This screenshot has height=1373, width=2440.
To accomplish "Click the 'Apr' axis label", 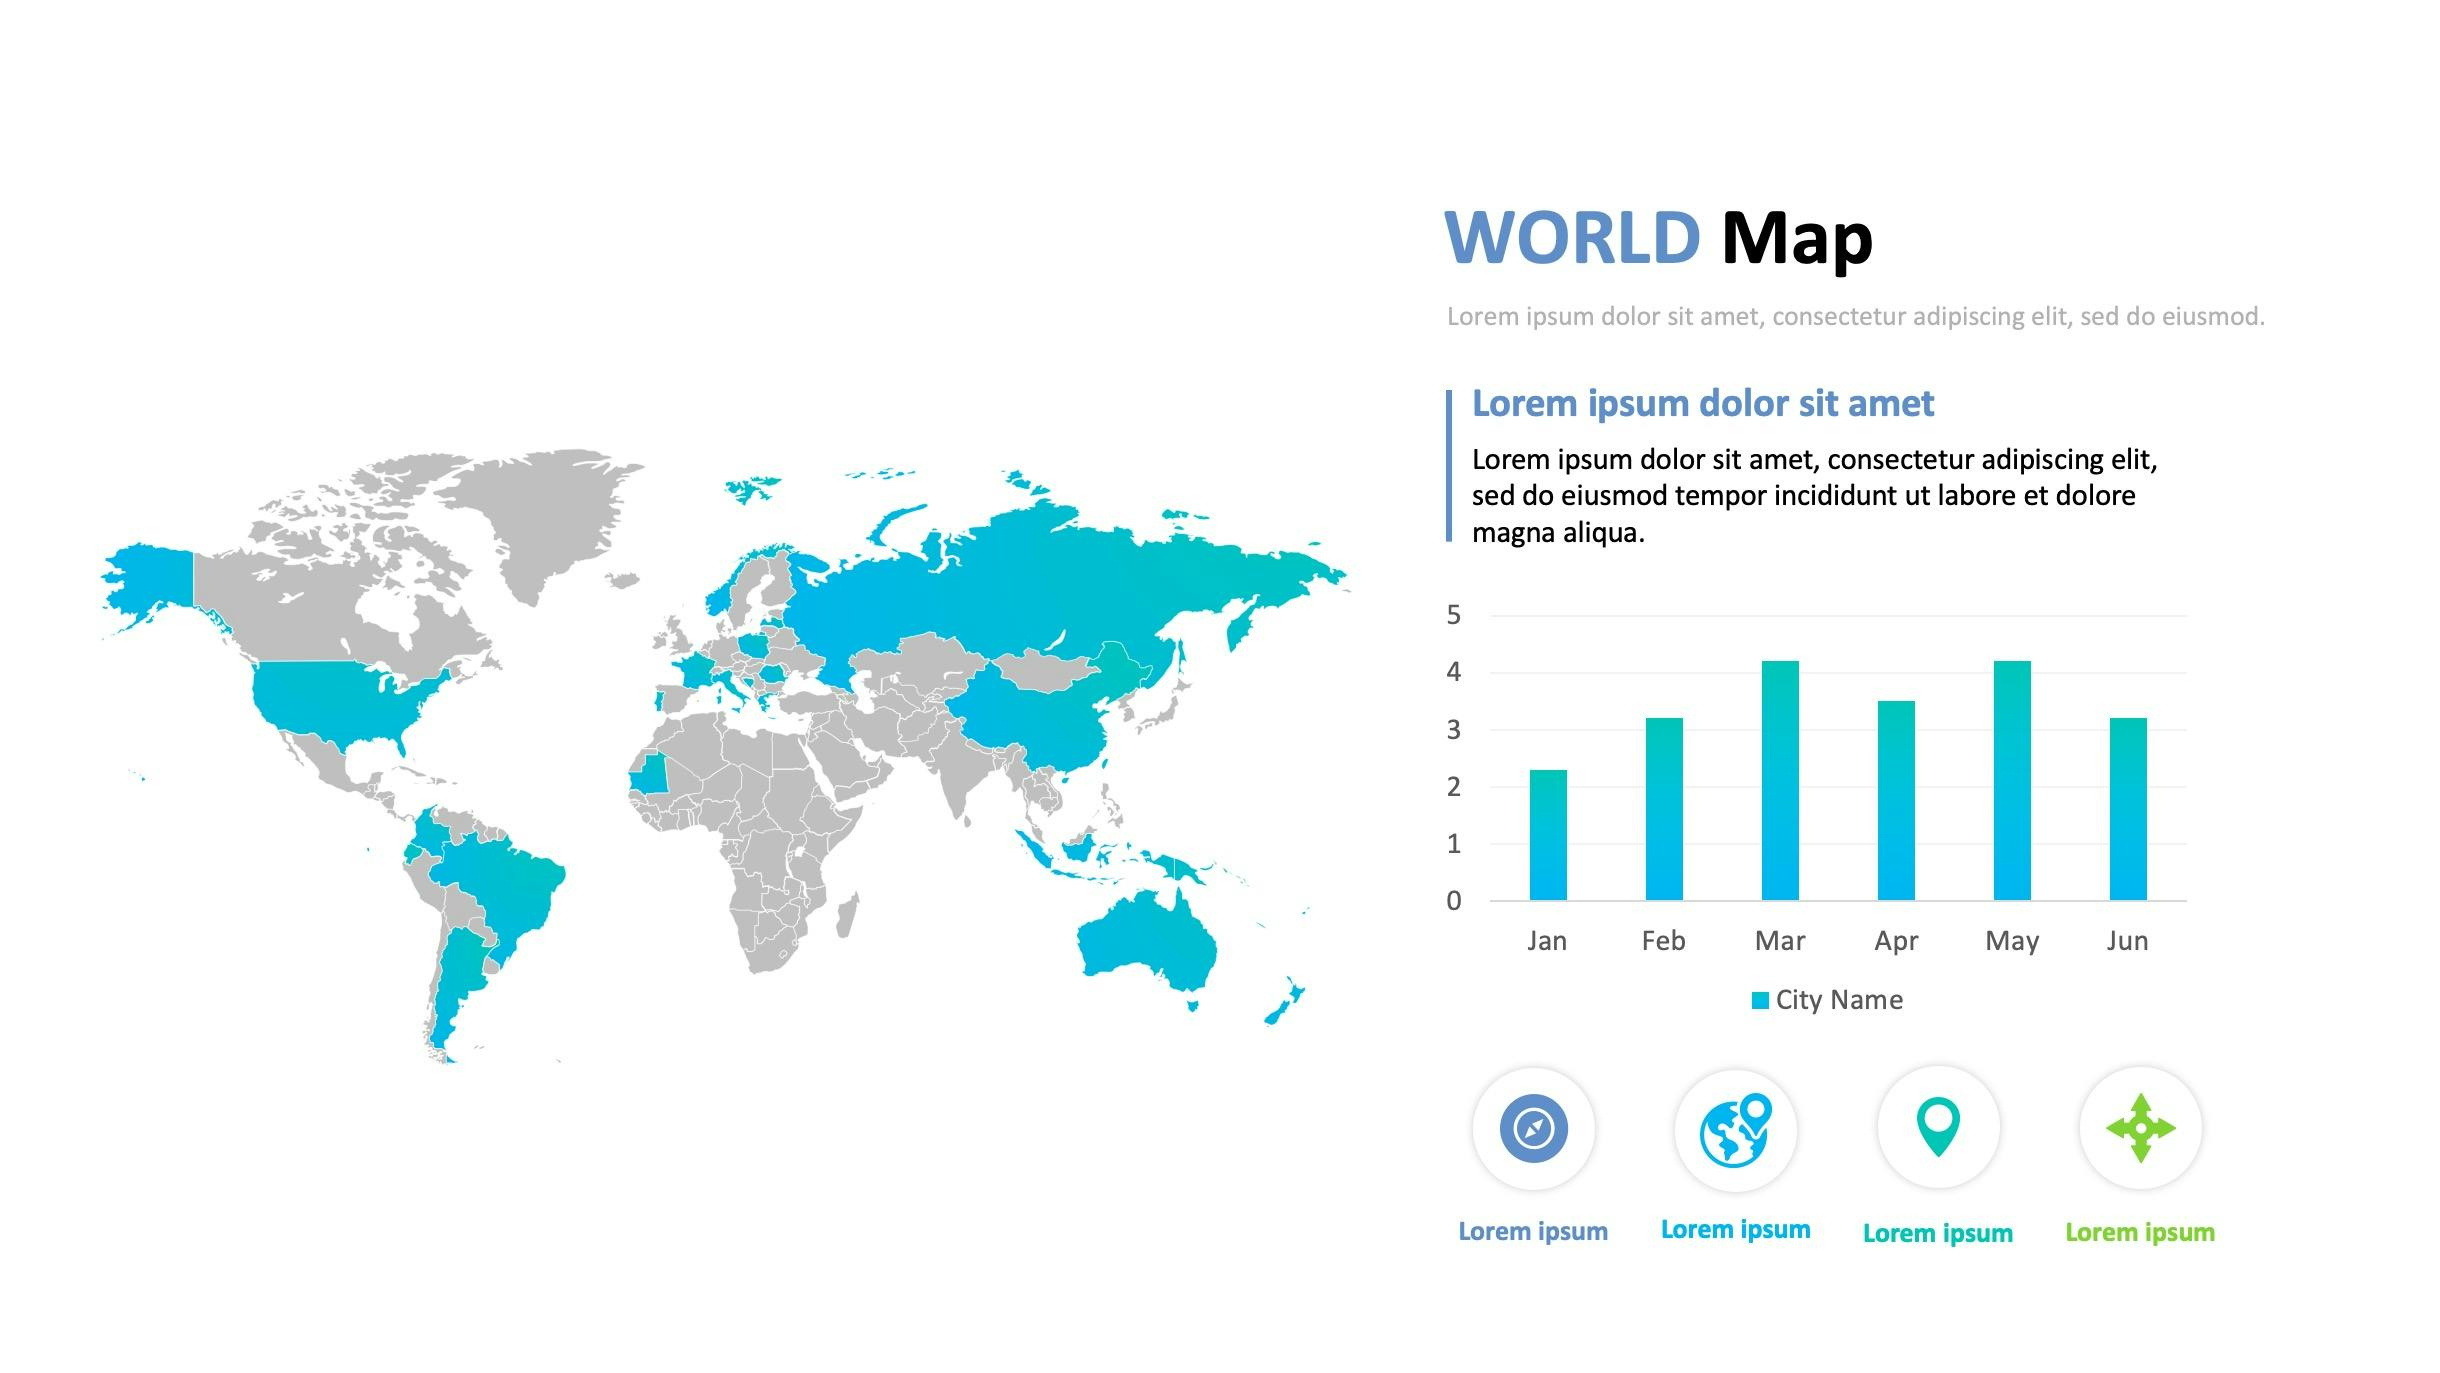I will [x=1896, y=941].
